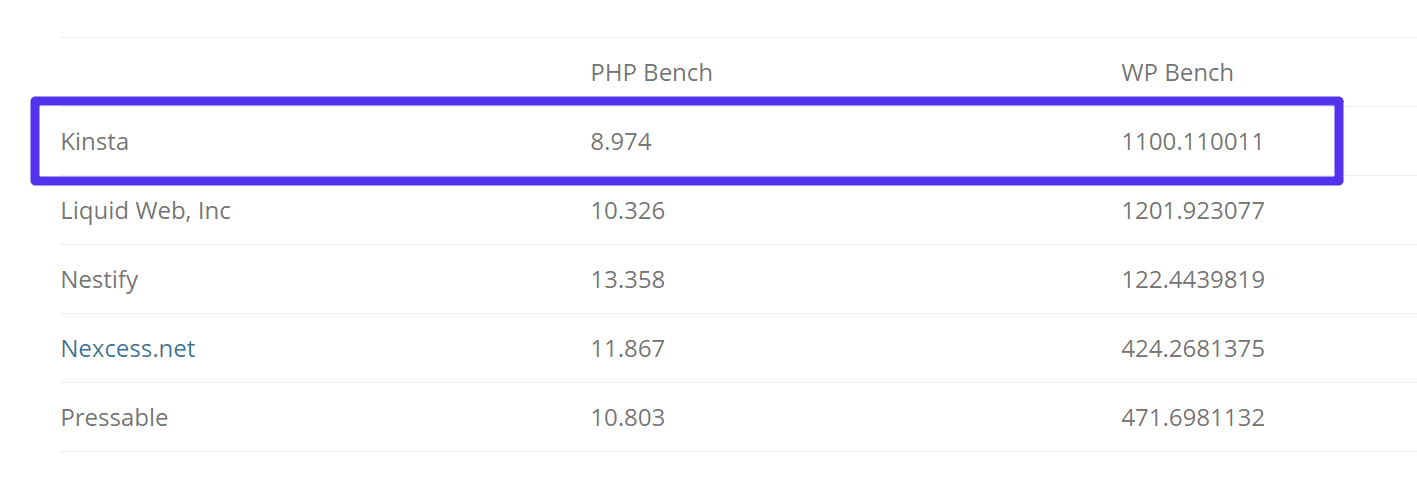
Task: Click Nexcess.net's PHP Bench score 11.867
Action: [x=627, y=349]
